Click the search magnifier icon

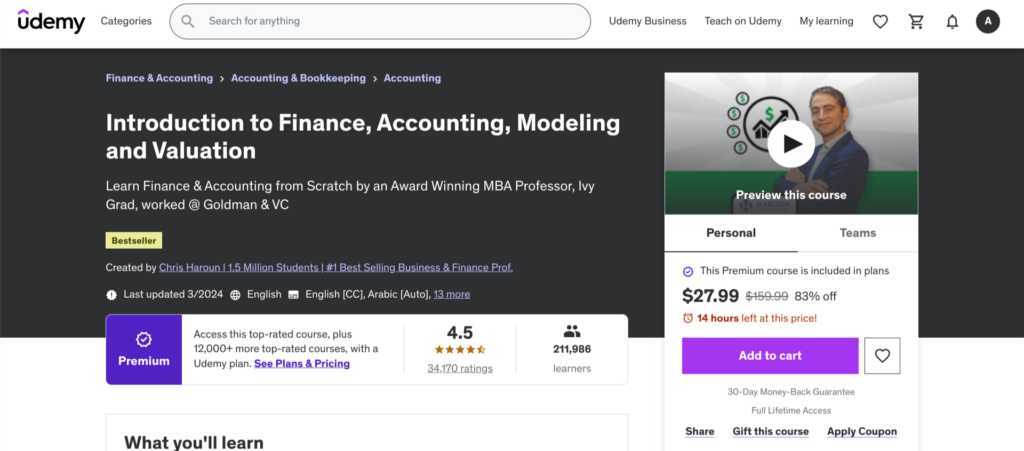coord(187,21)
